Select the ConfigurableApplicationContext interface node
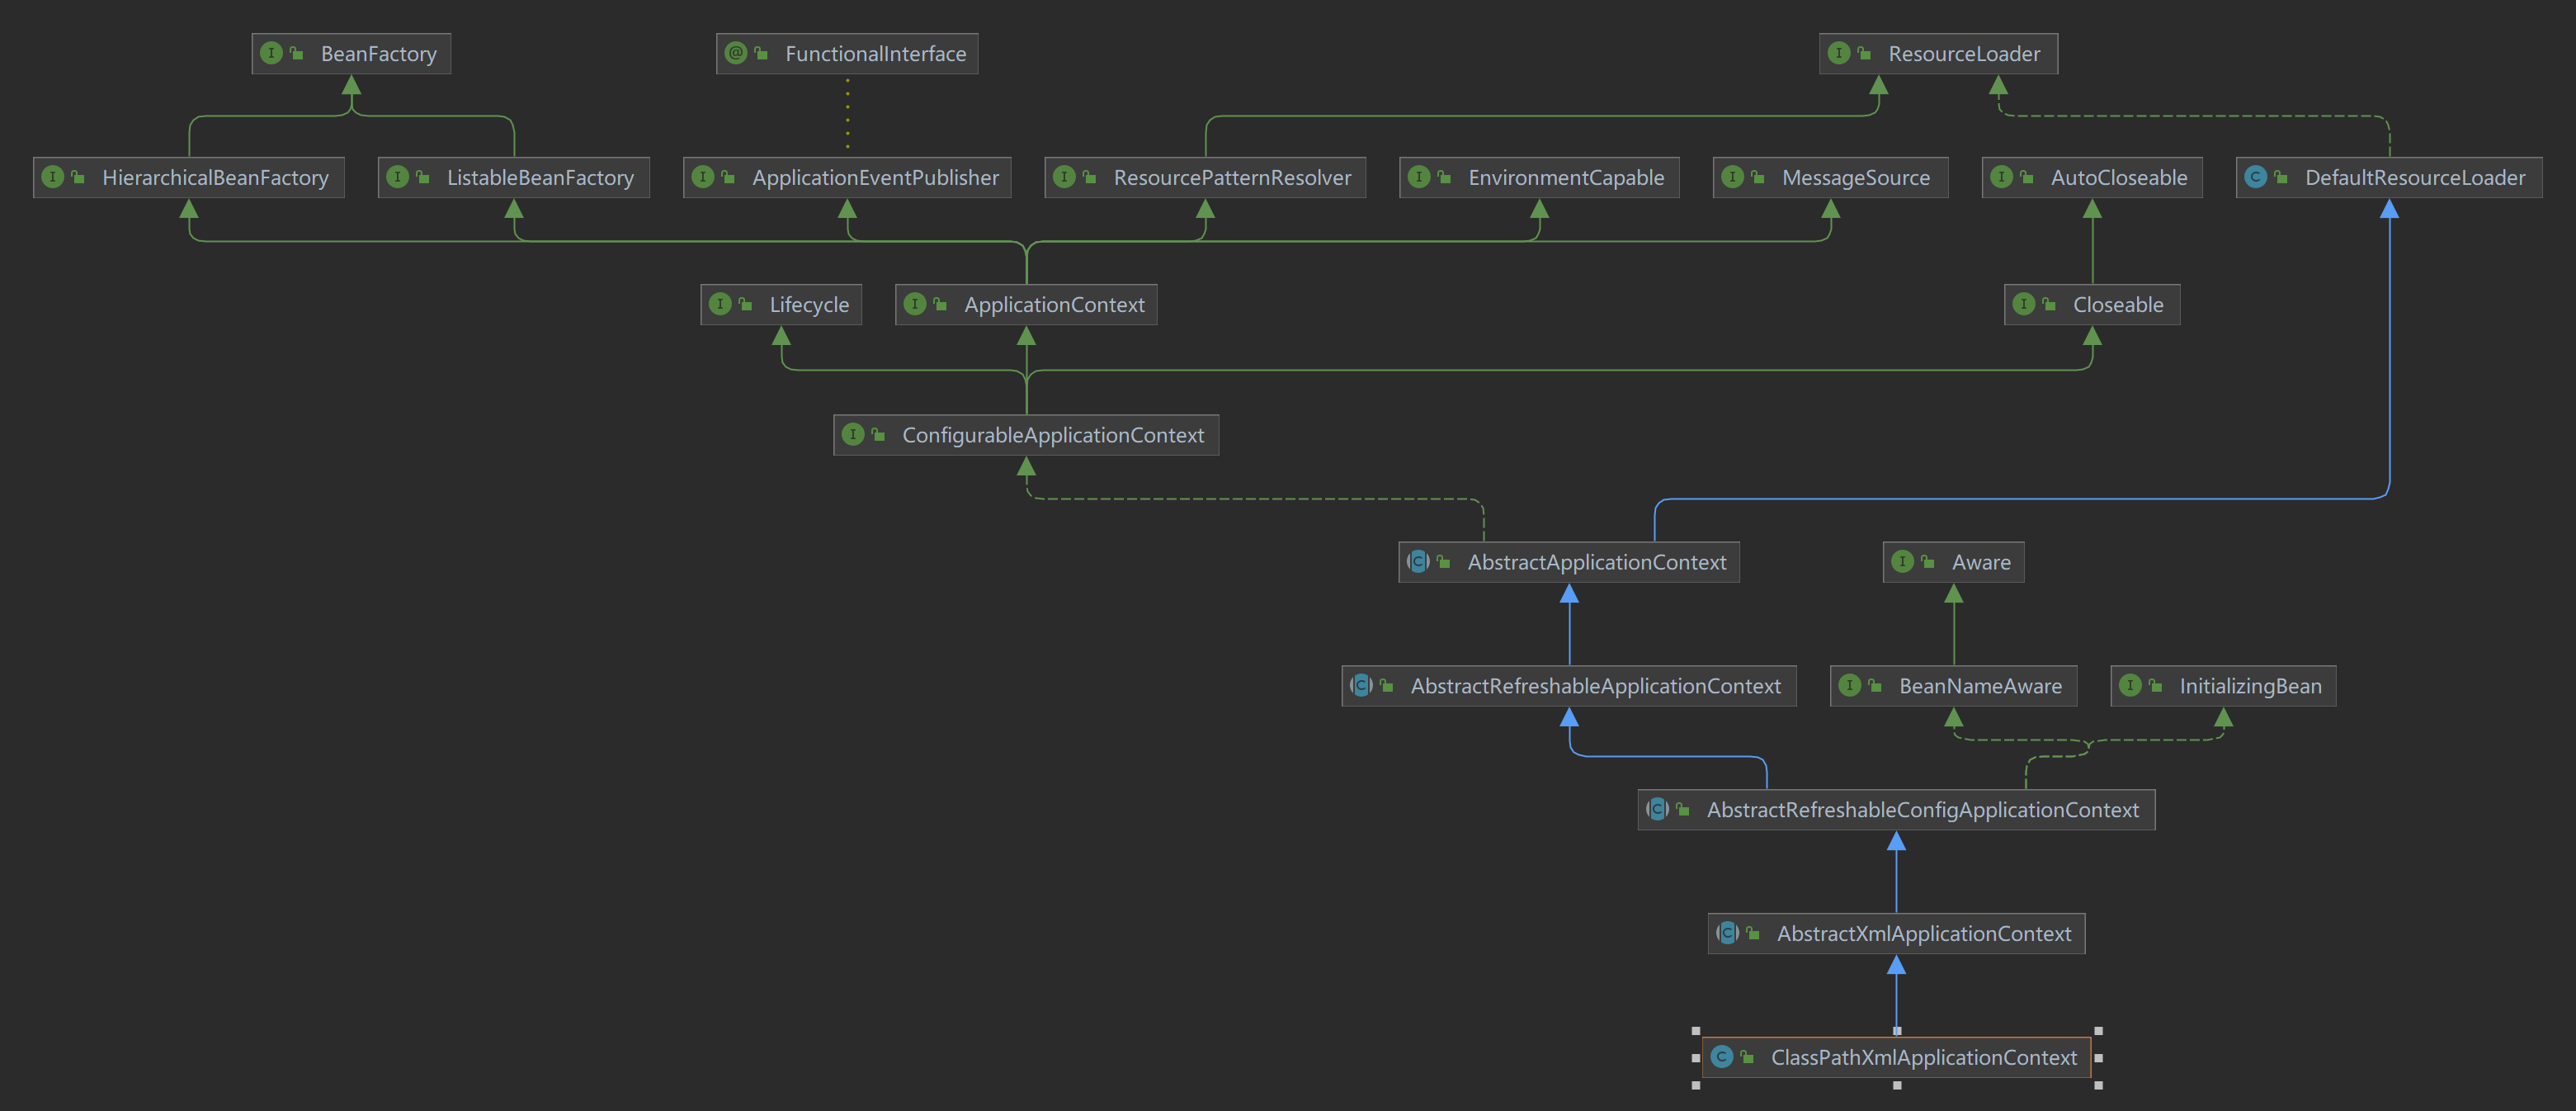Viewport: 2576px width, 1111px height. (1052, 435)
